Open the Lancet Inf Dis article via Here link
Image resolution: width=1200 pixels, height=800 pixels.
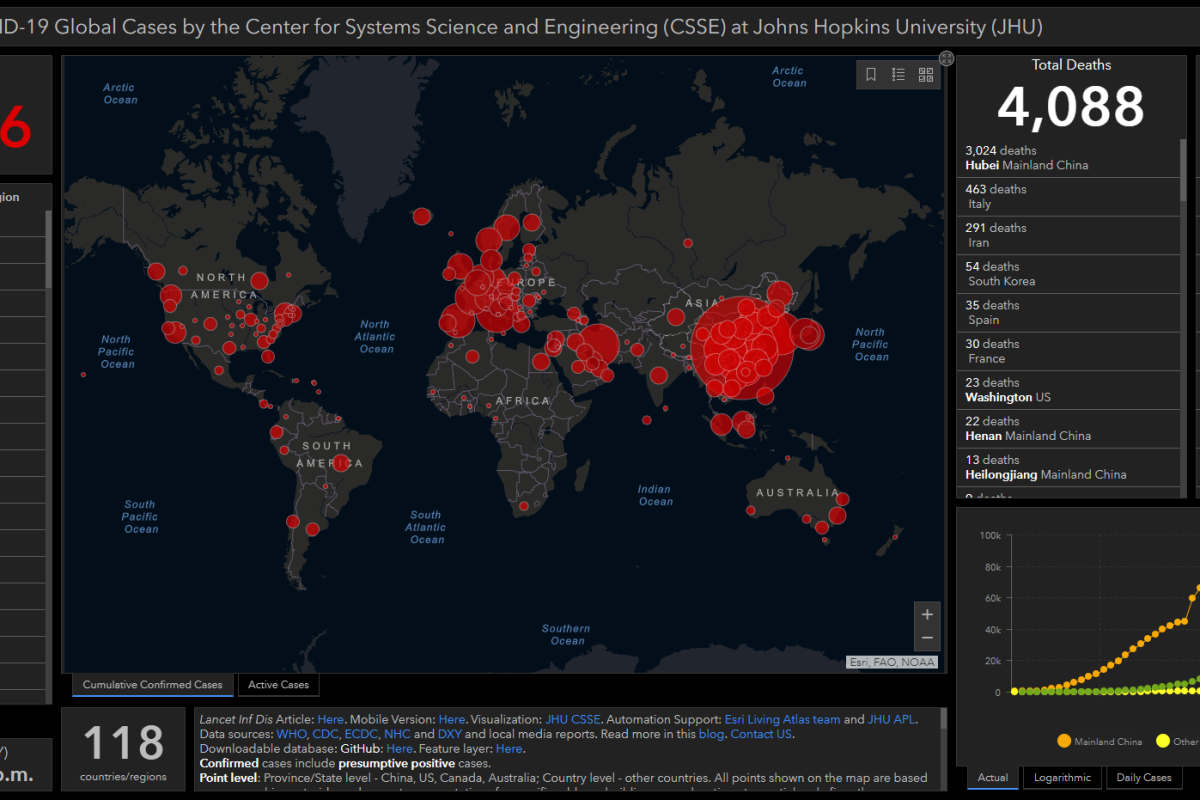(x=331, y=719)
